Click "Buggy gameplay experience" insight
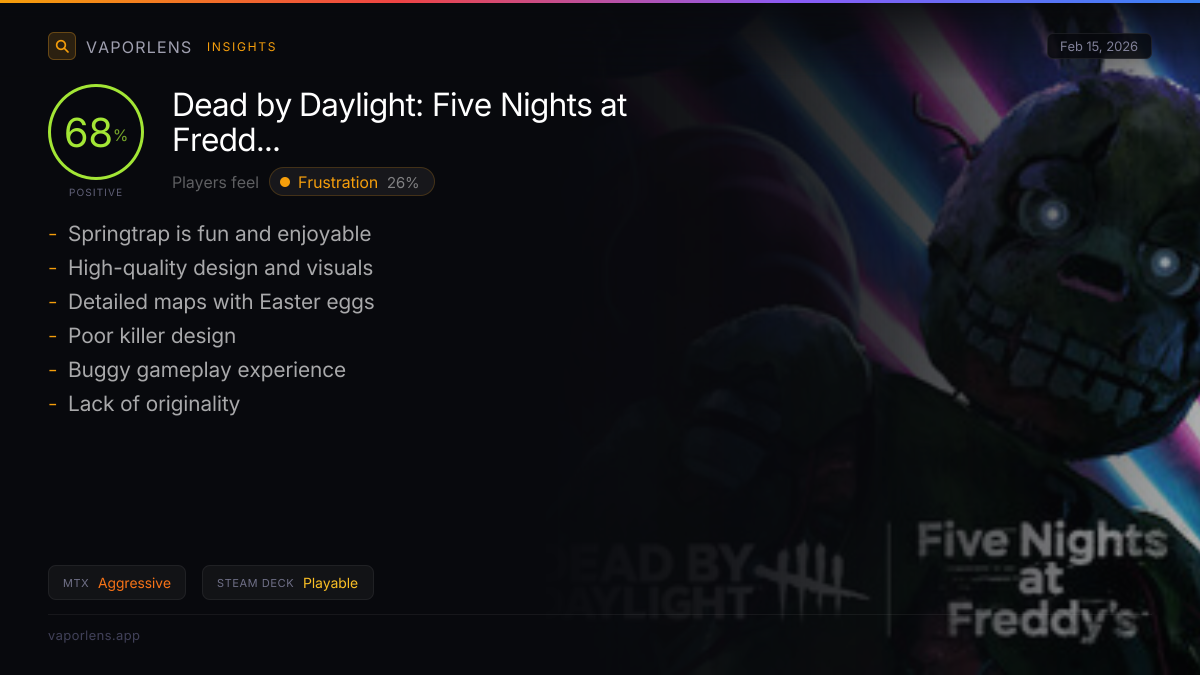This screenshot has height=675, width=1200. (x=207, y=370)
